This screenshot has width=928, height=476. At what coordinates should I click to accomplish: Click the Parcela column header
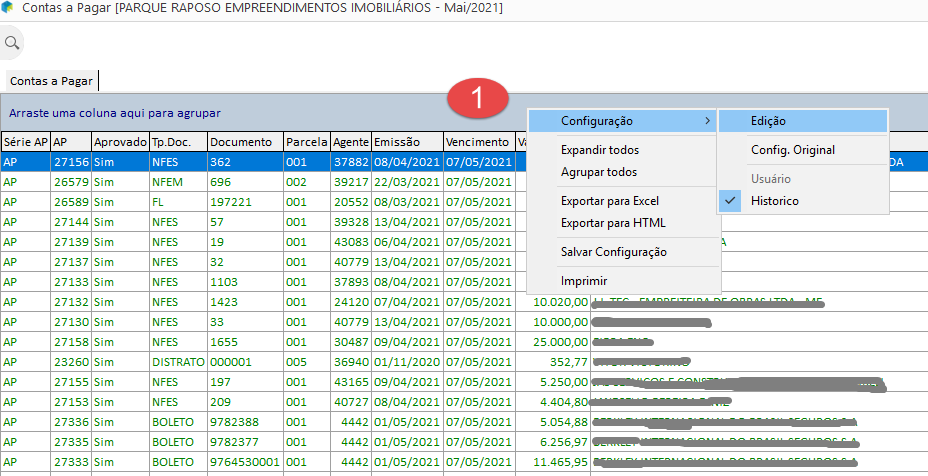[x=307, y=142]
